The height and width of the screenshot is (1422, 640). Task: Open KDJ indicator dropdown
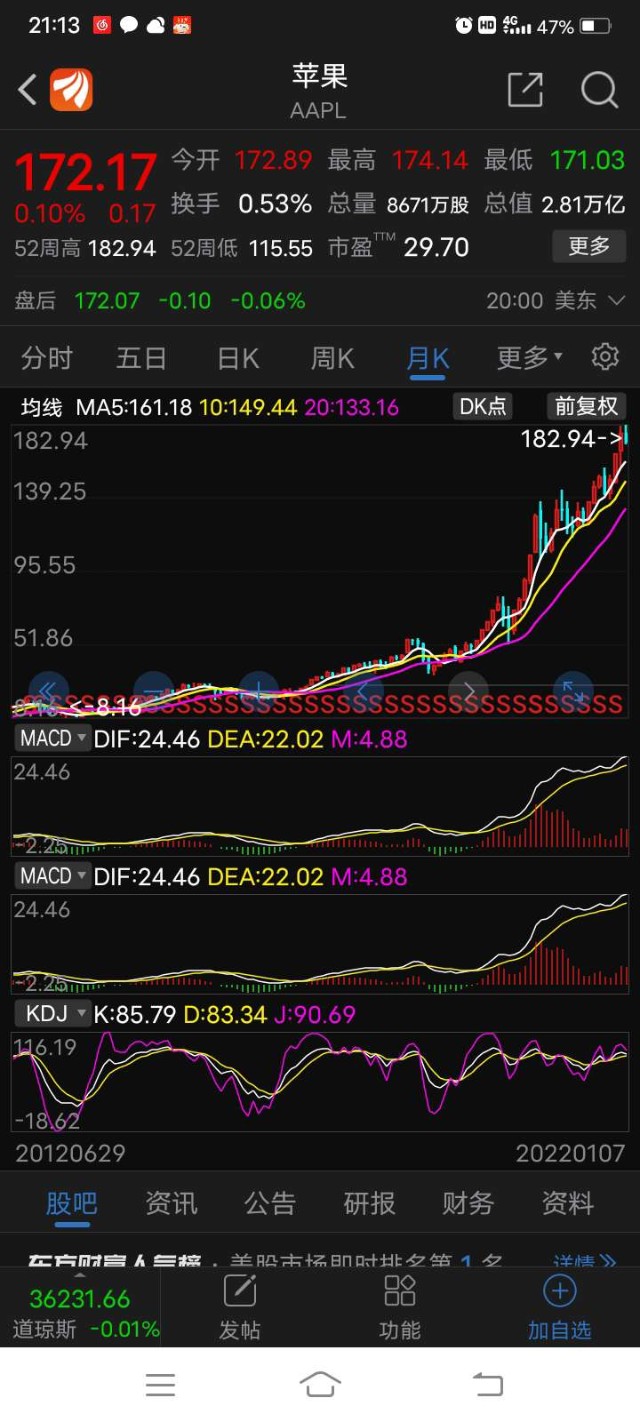52,1013
